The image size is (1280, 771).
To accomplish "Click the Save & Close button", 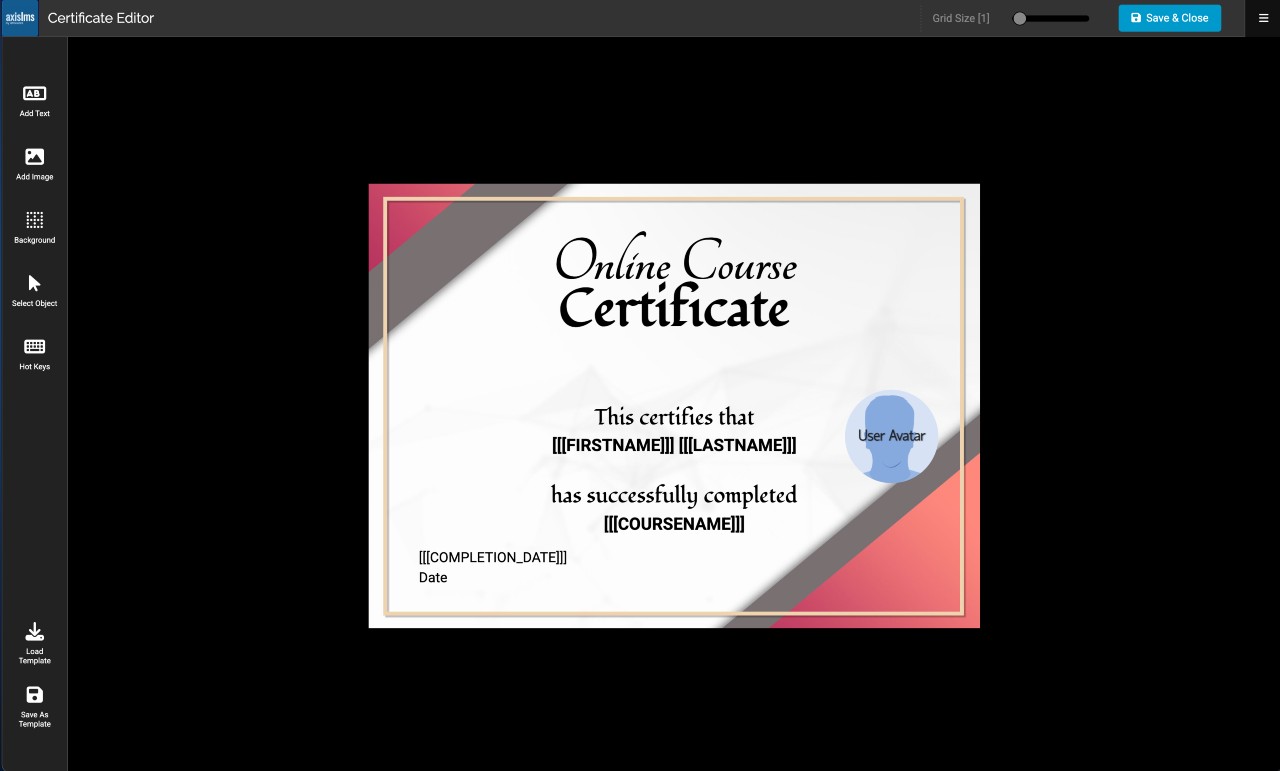I will (x=1169, y=18).
